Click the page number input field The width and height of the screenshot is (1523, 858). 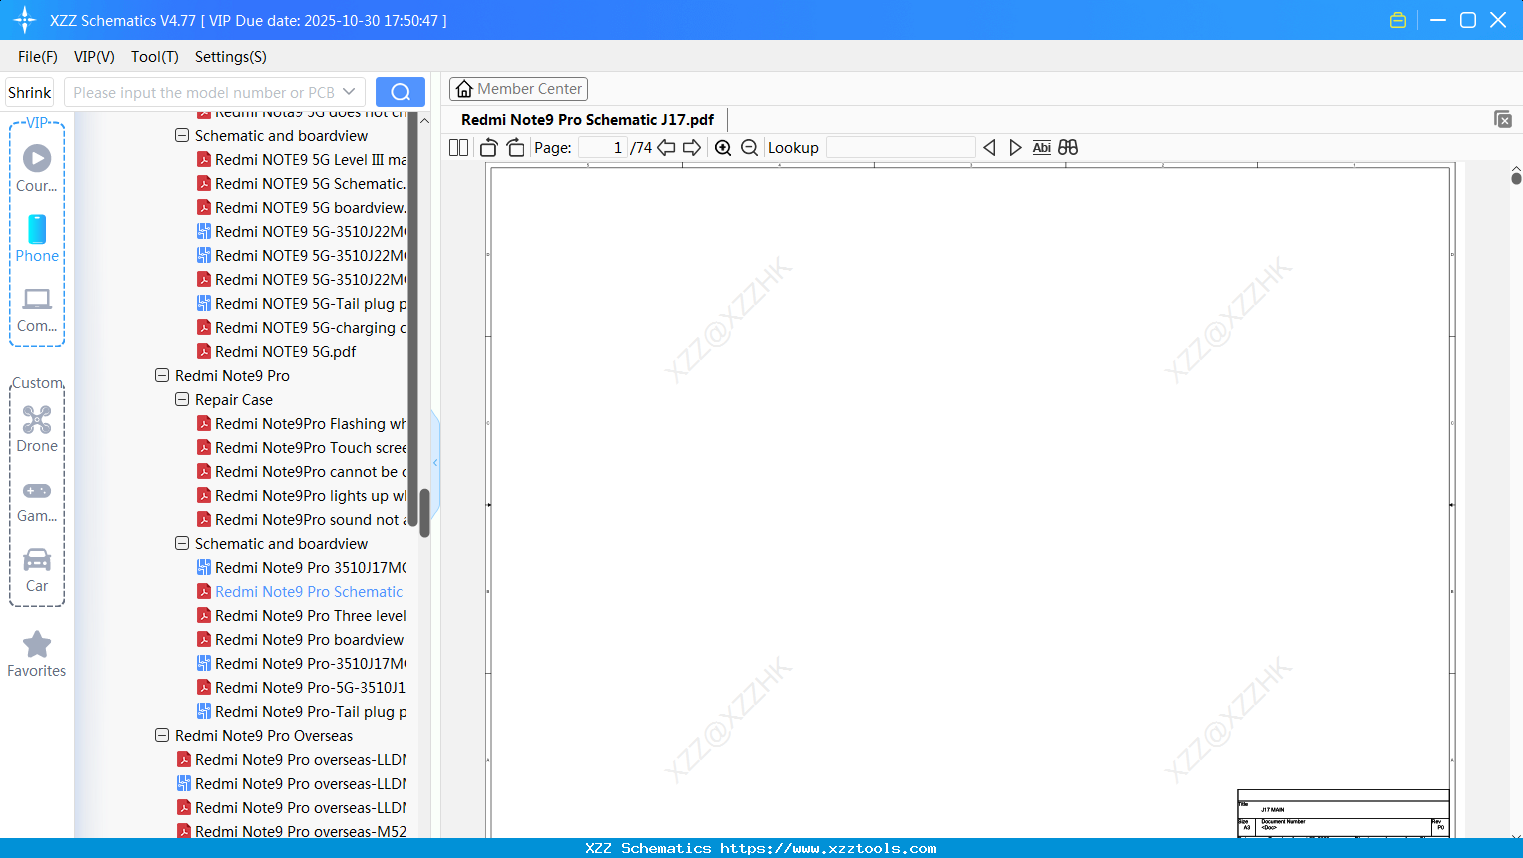[603, 148]
